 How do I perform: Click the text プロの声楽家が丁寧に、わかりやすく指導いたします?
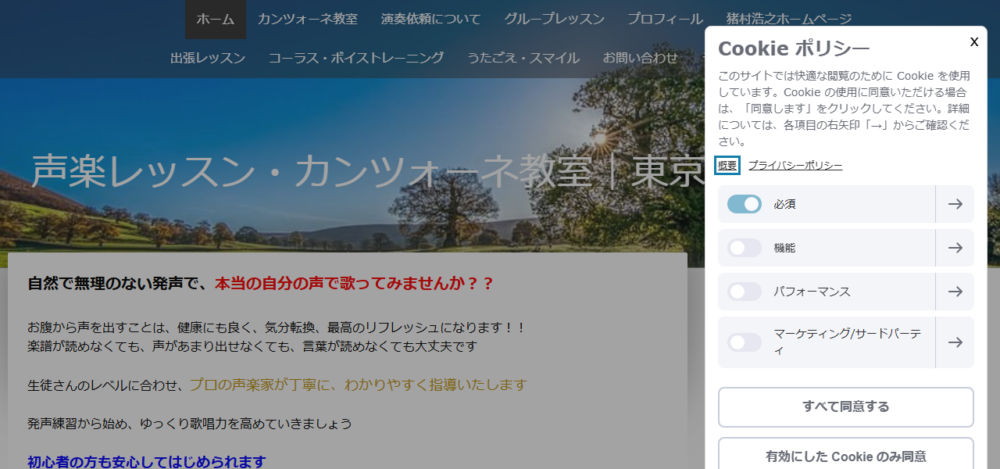point(358,385)
